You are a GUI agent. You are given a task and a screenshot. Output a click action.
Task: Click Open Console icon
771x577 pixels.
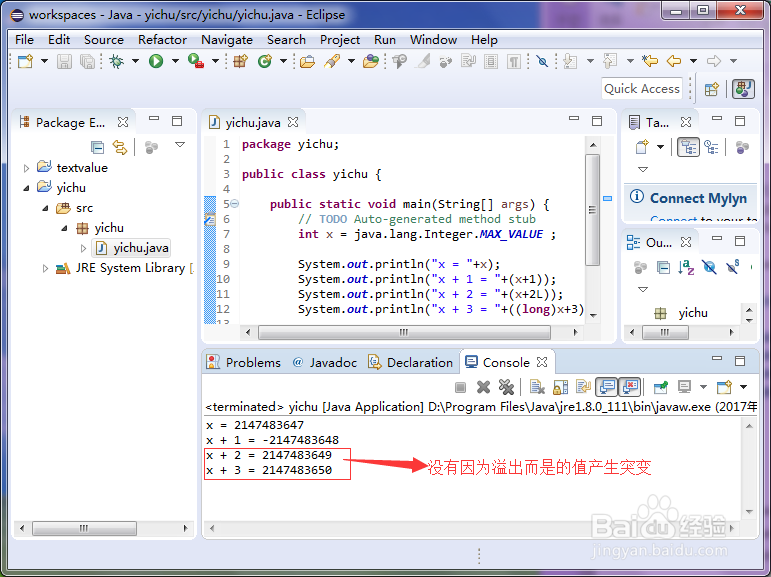click(724, 388)
